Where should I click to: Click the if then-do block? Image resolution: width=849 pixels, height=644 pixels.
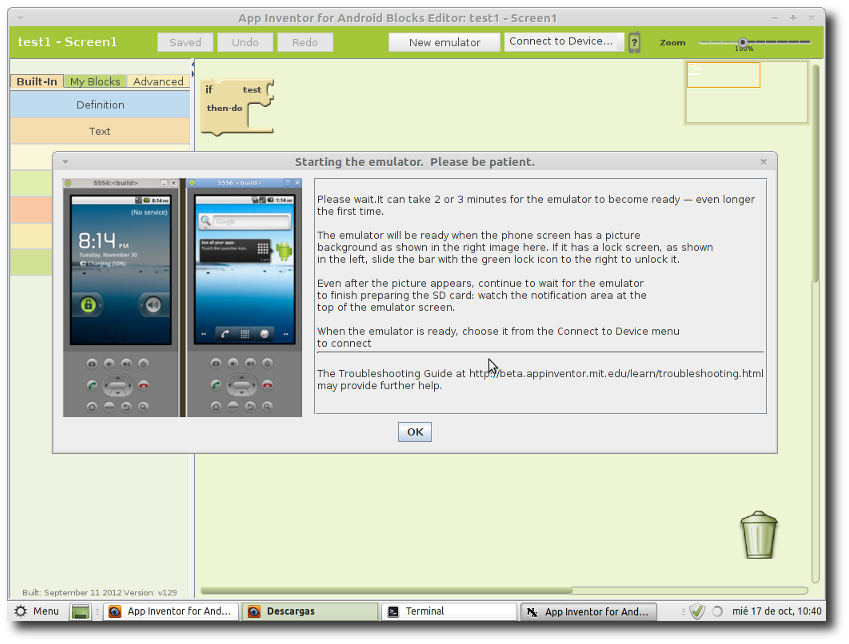click(237, 107)
